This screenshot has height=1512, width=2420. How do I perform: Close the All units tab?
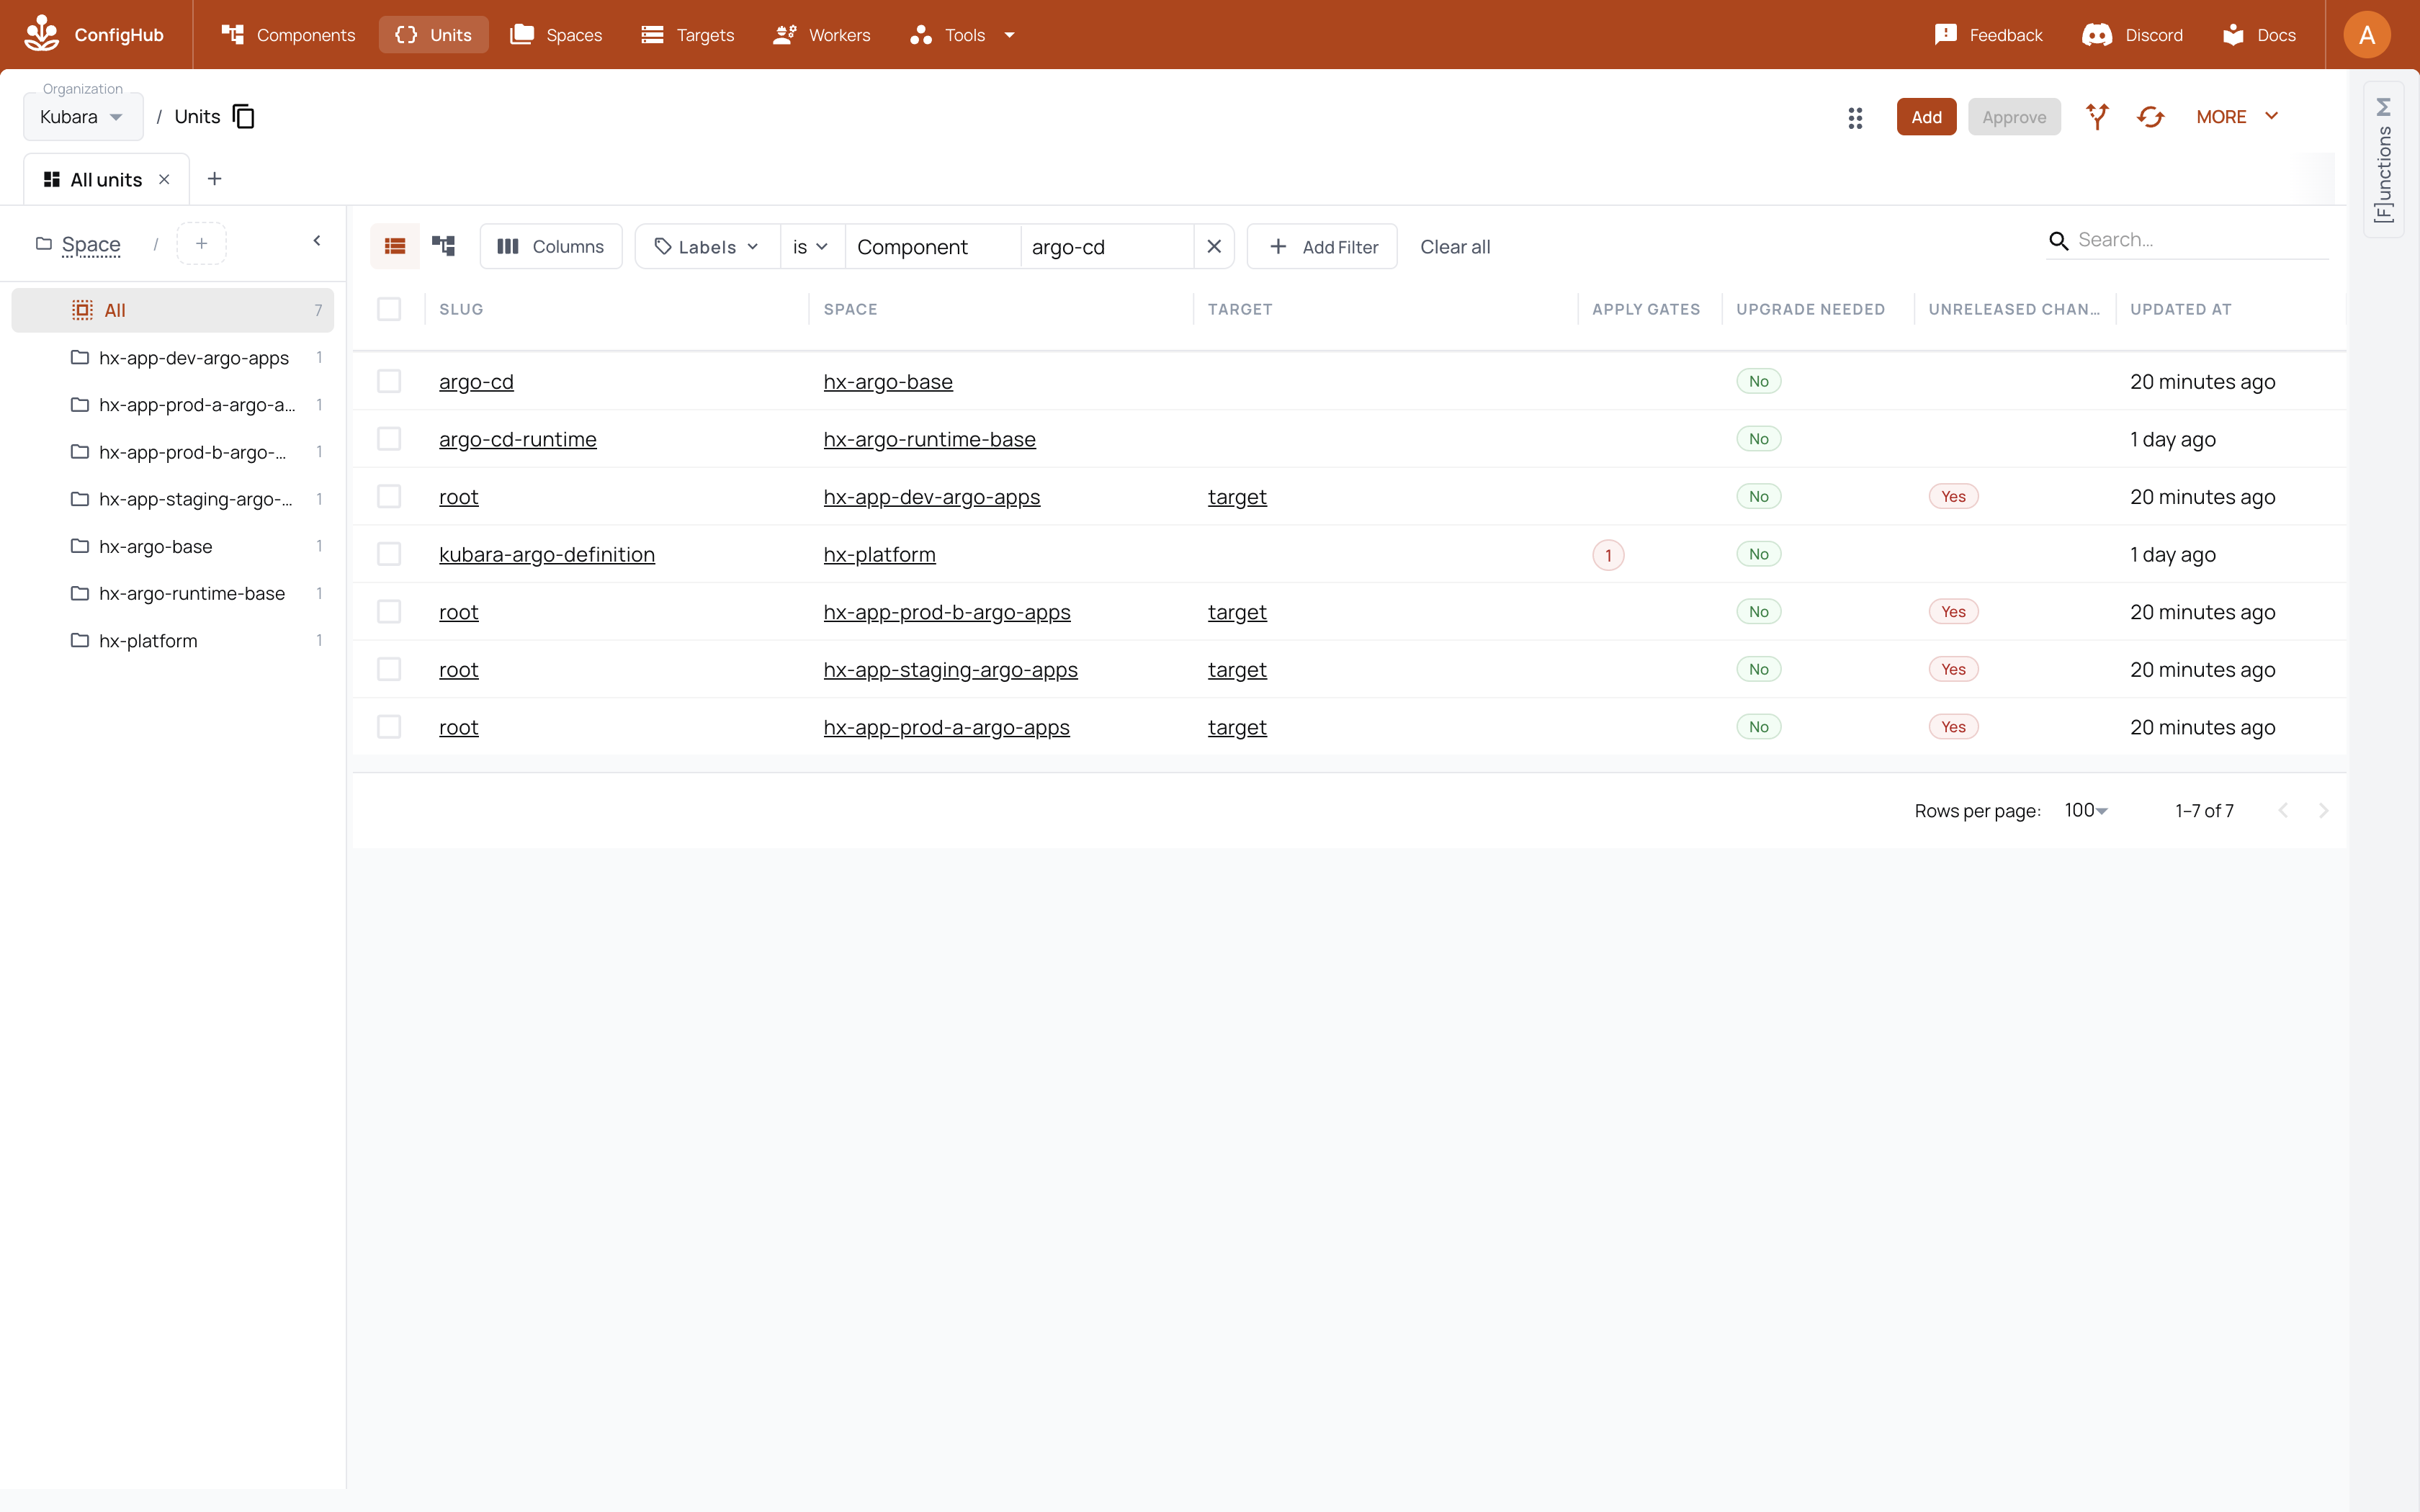(164, 179)
